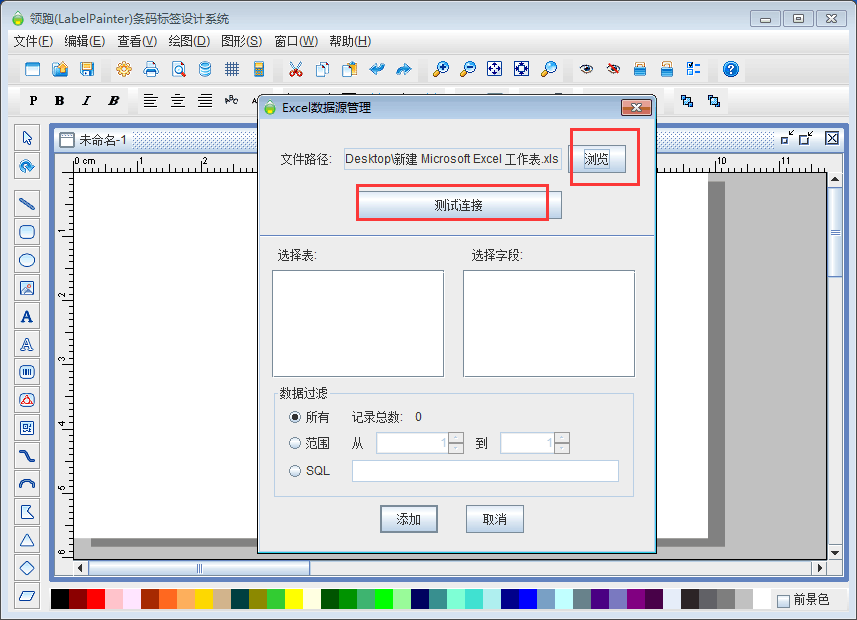Select the solid text A tool
Screen dimensions: 857x620
coord(27,316)
